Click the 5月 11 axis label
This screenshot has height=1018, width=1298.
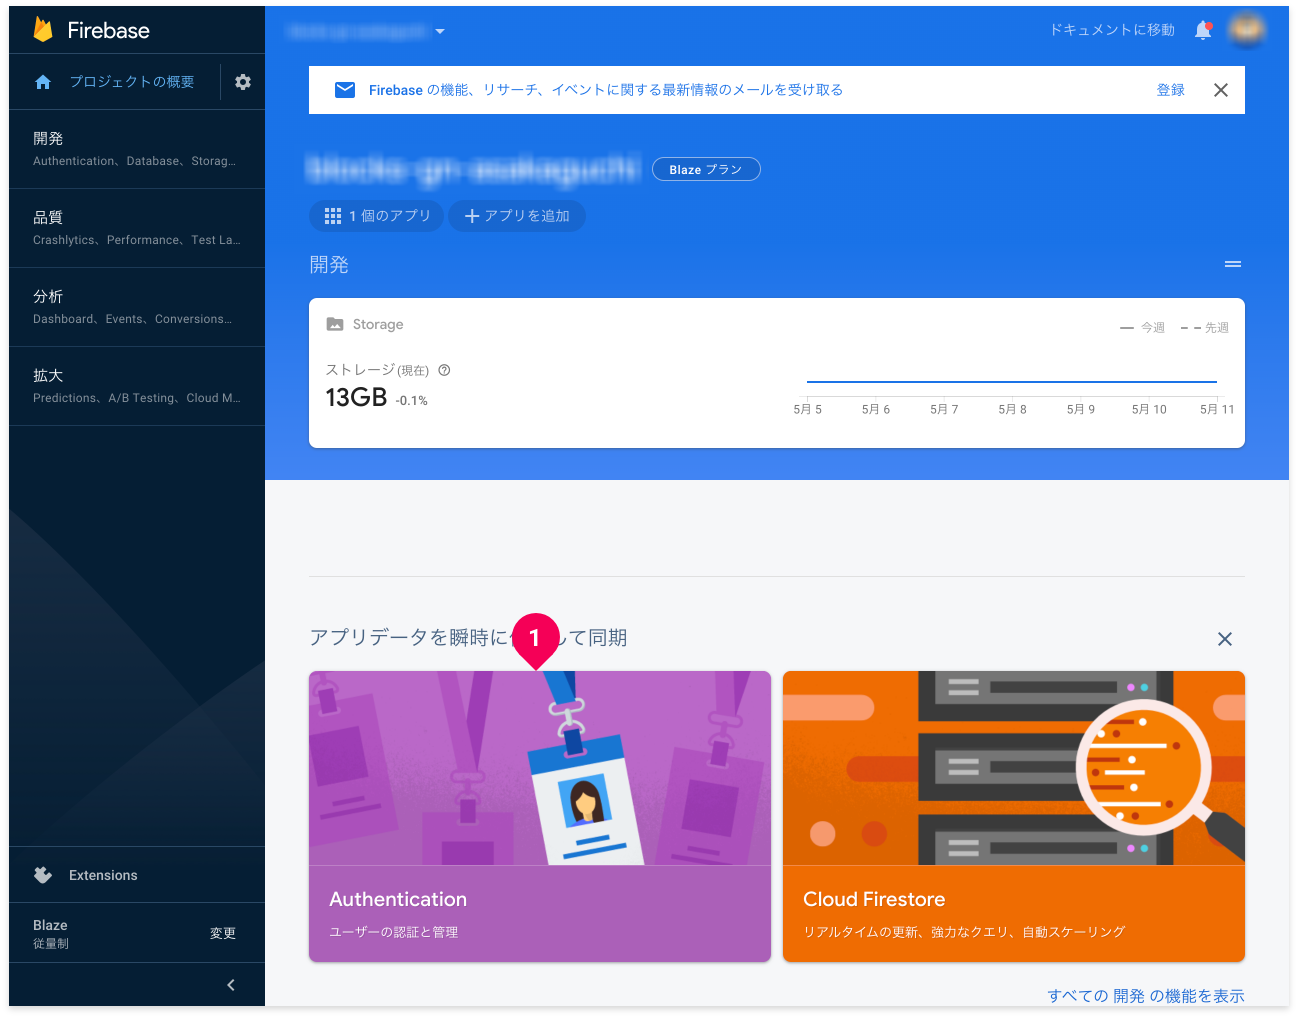click(1217, 409)
